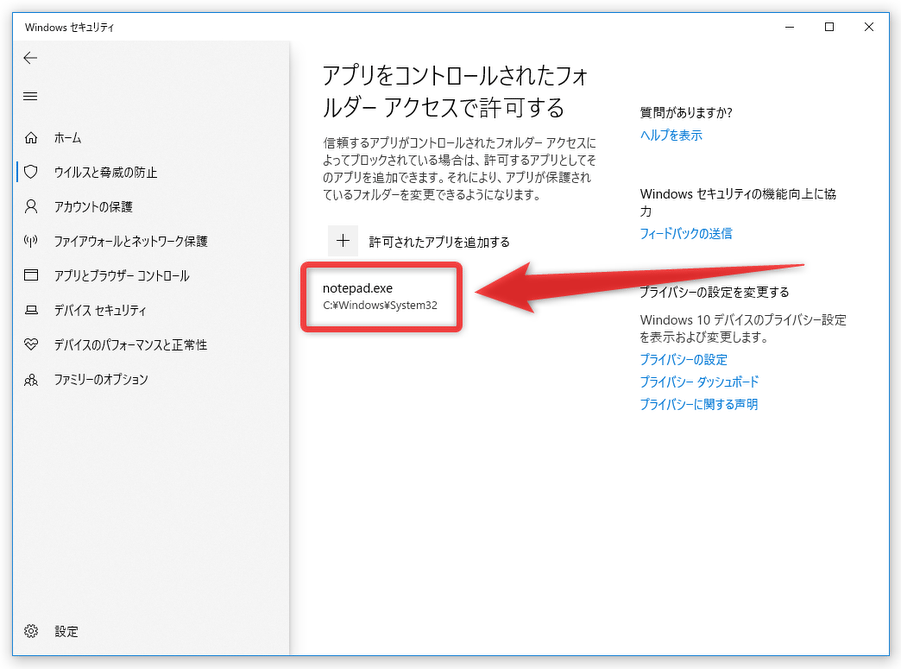Click the back arrow icon

[30, 57]
